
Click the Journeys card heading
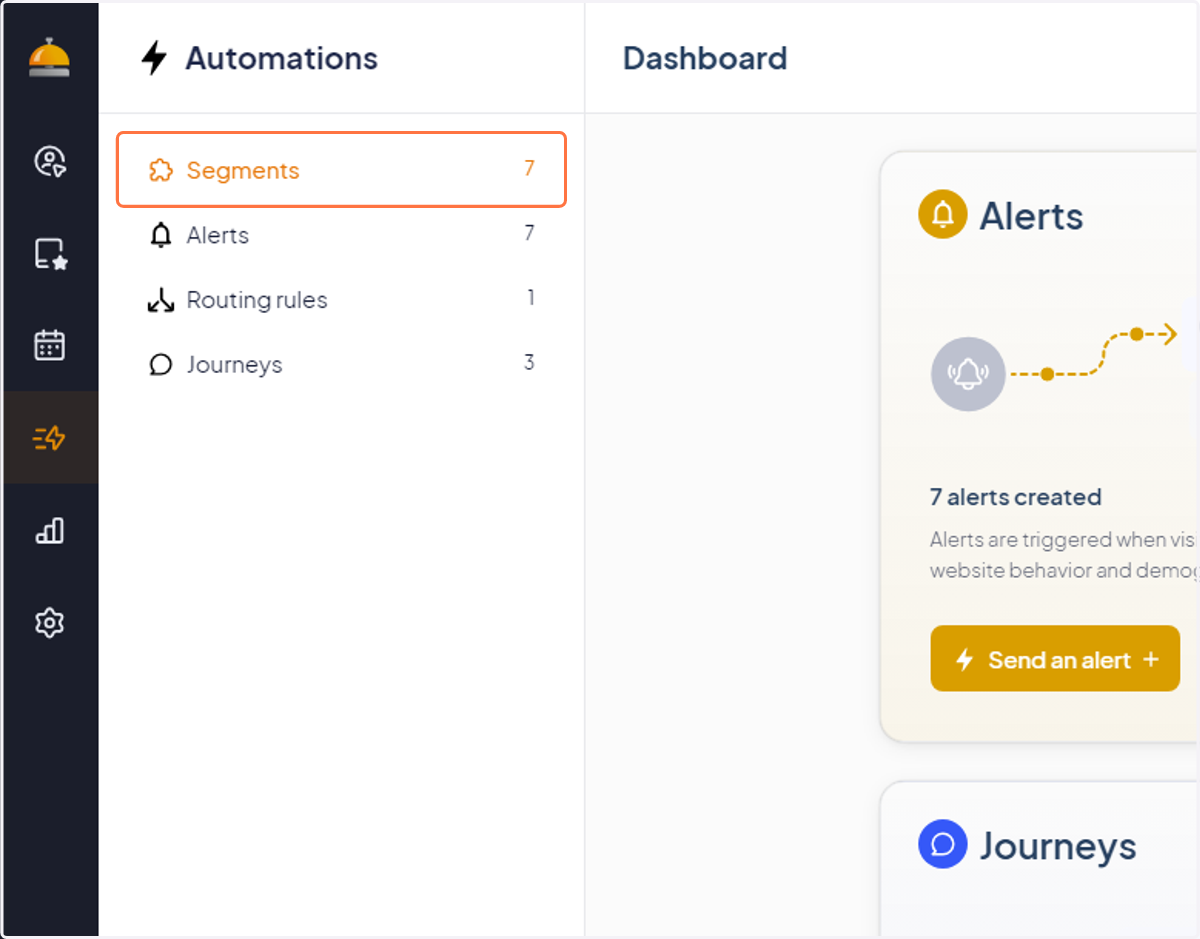(1058, 847)
